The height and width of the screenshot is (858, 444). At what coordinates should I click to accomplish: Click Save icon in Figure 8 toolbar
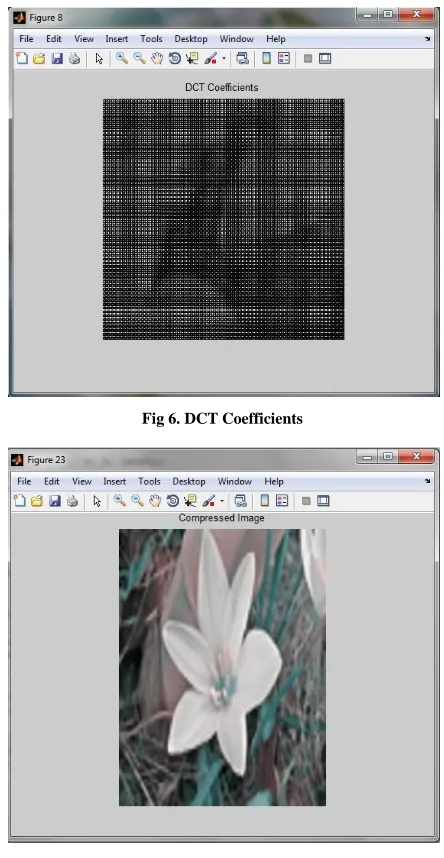pyautogui.click(x=56, y=59)
